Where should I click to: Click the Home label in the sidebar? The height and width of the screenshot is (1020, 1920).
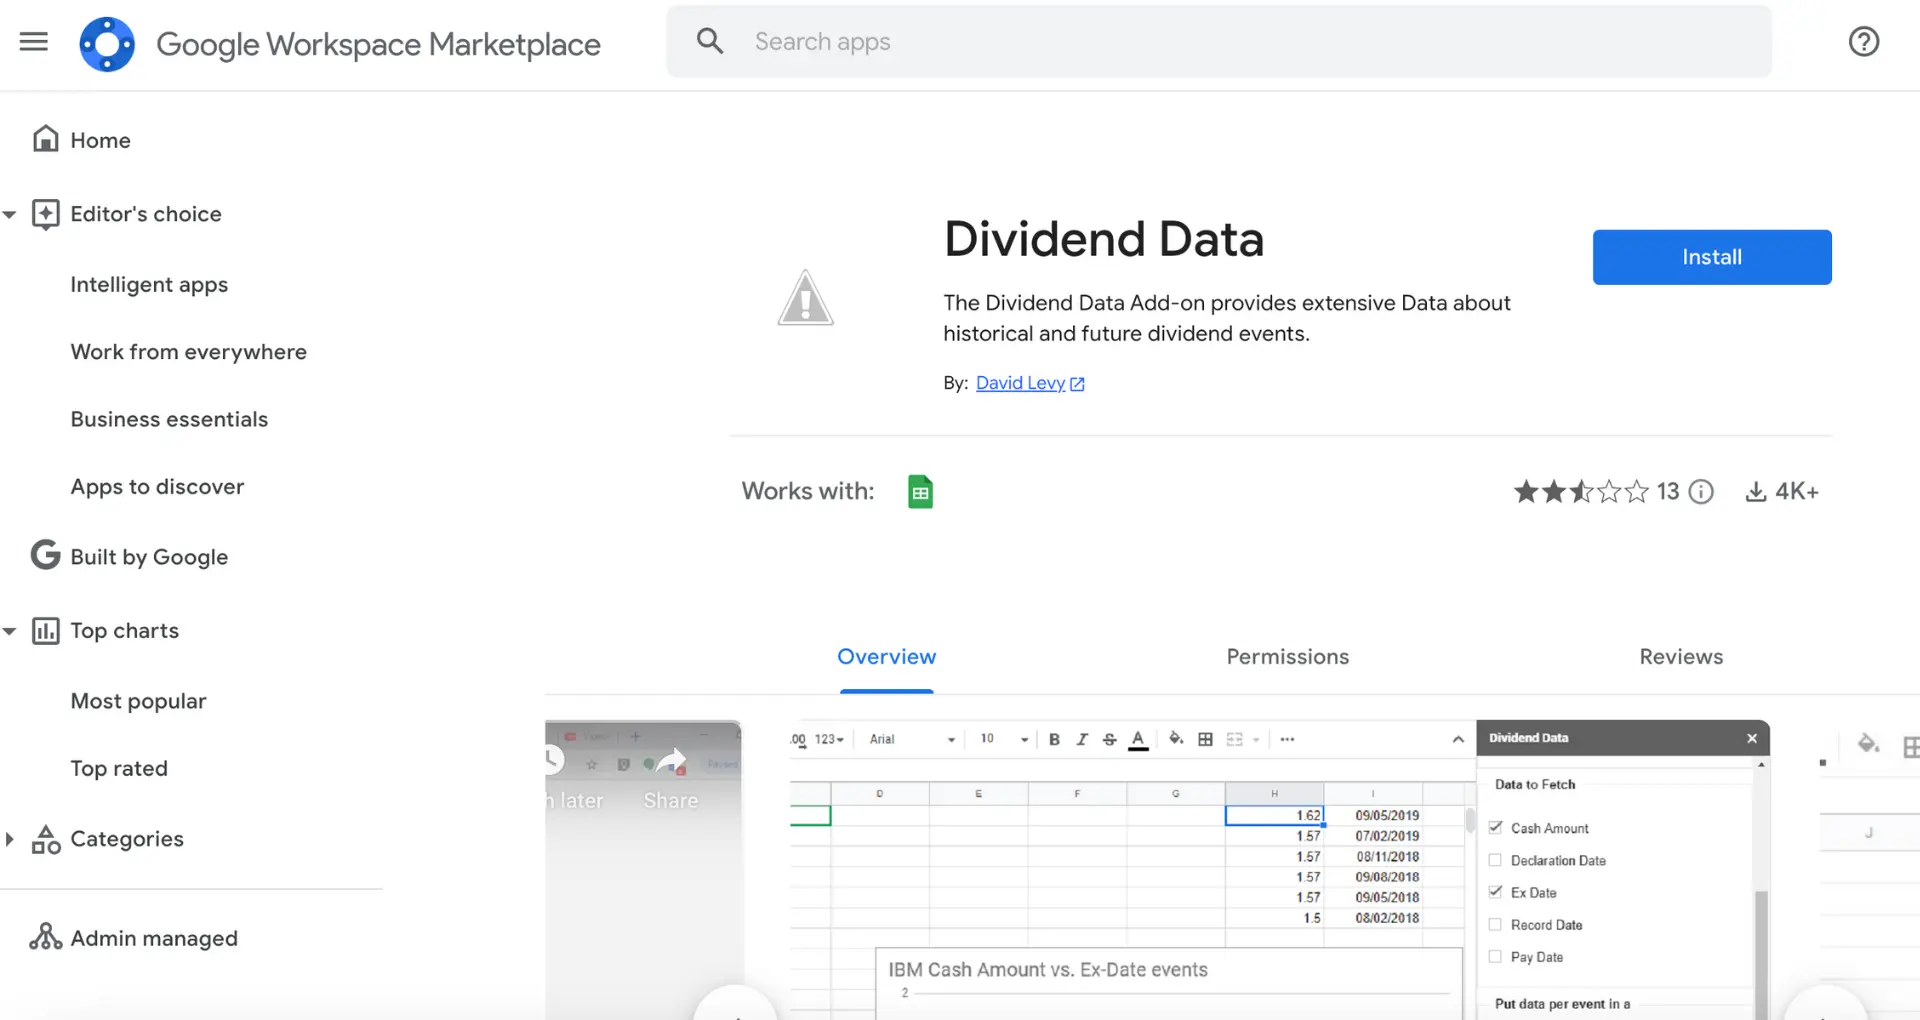(x=100, y=140)
